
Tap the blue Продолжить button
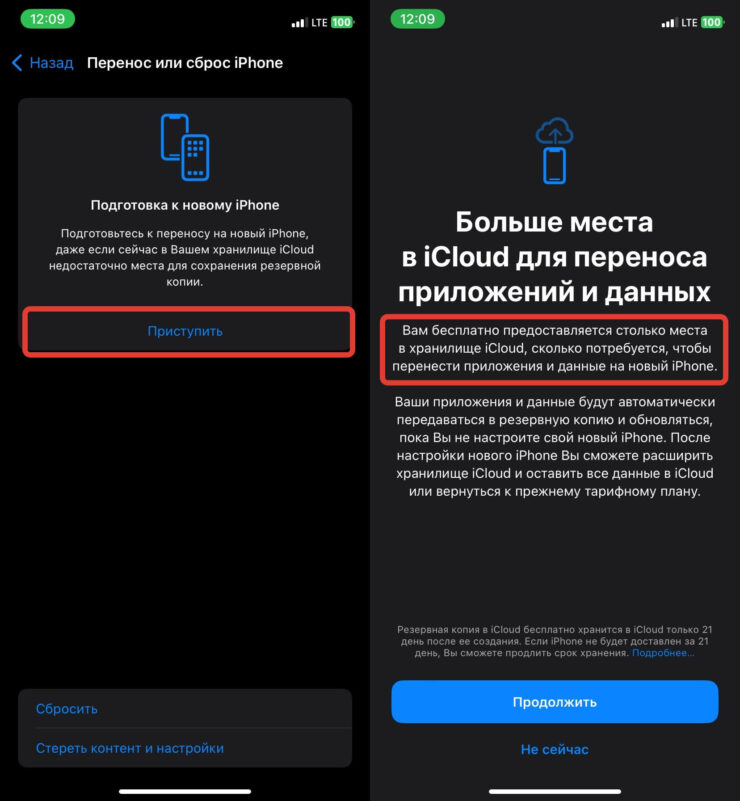(x=555, y=701)
